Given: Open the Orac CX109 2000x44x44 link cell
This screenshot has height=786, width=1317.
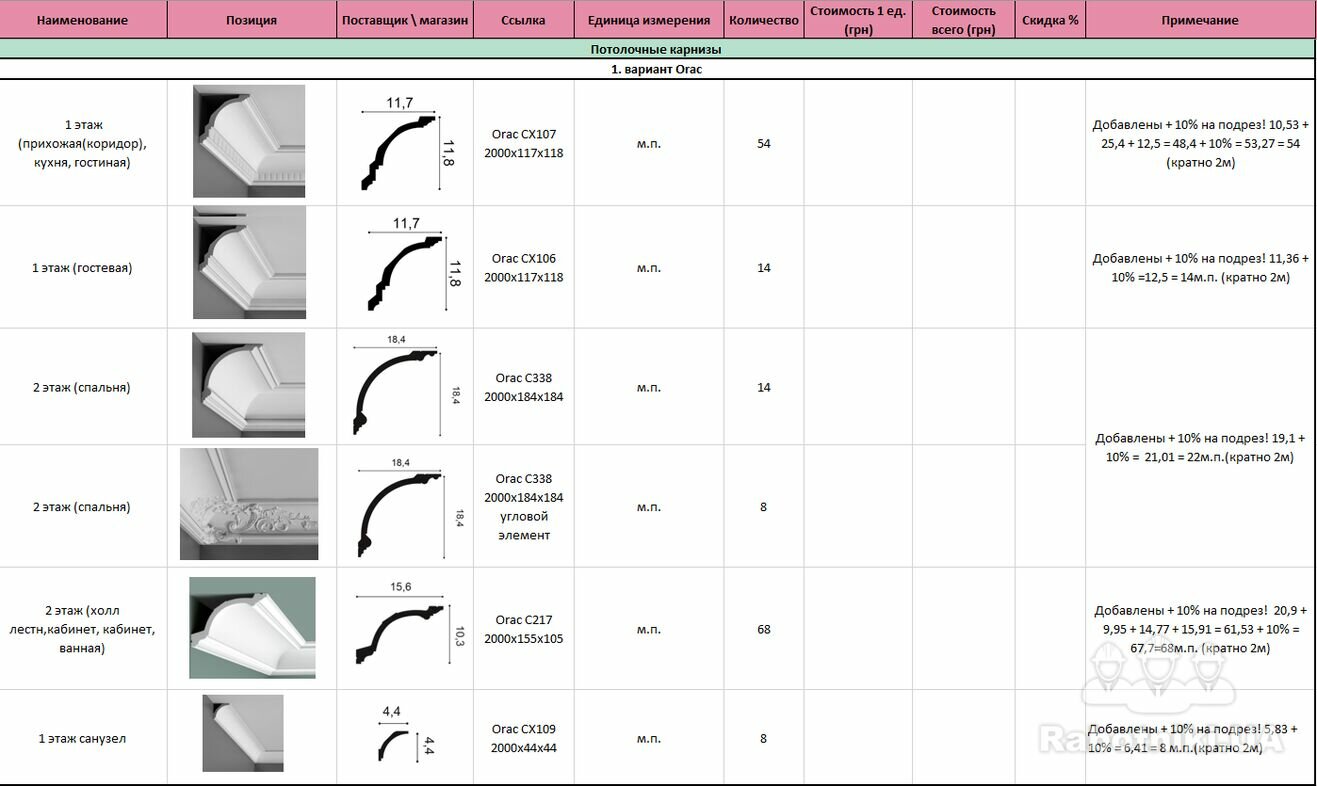Looking at the screenshot, I should tap(523, 739).
